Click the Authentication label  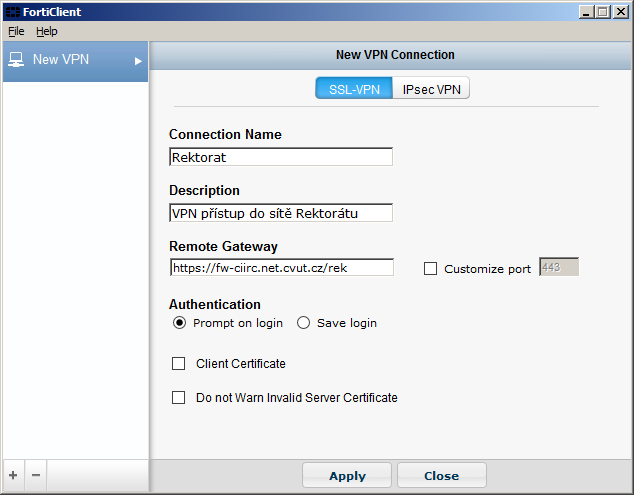pos(215,304)
